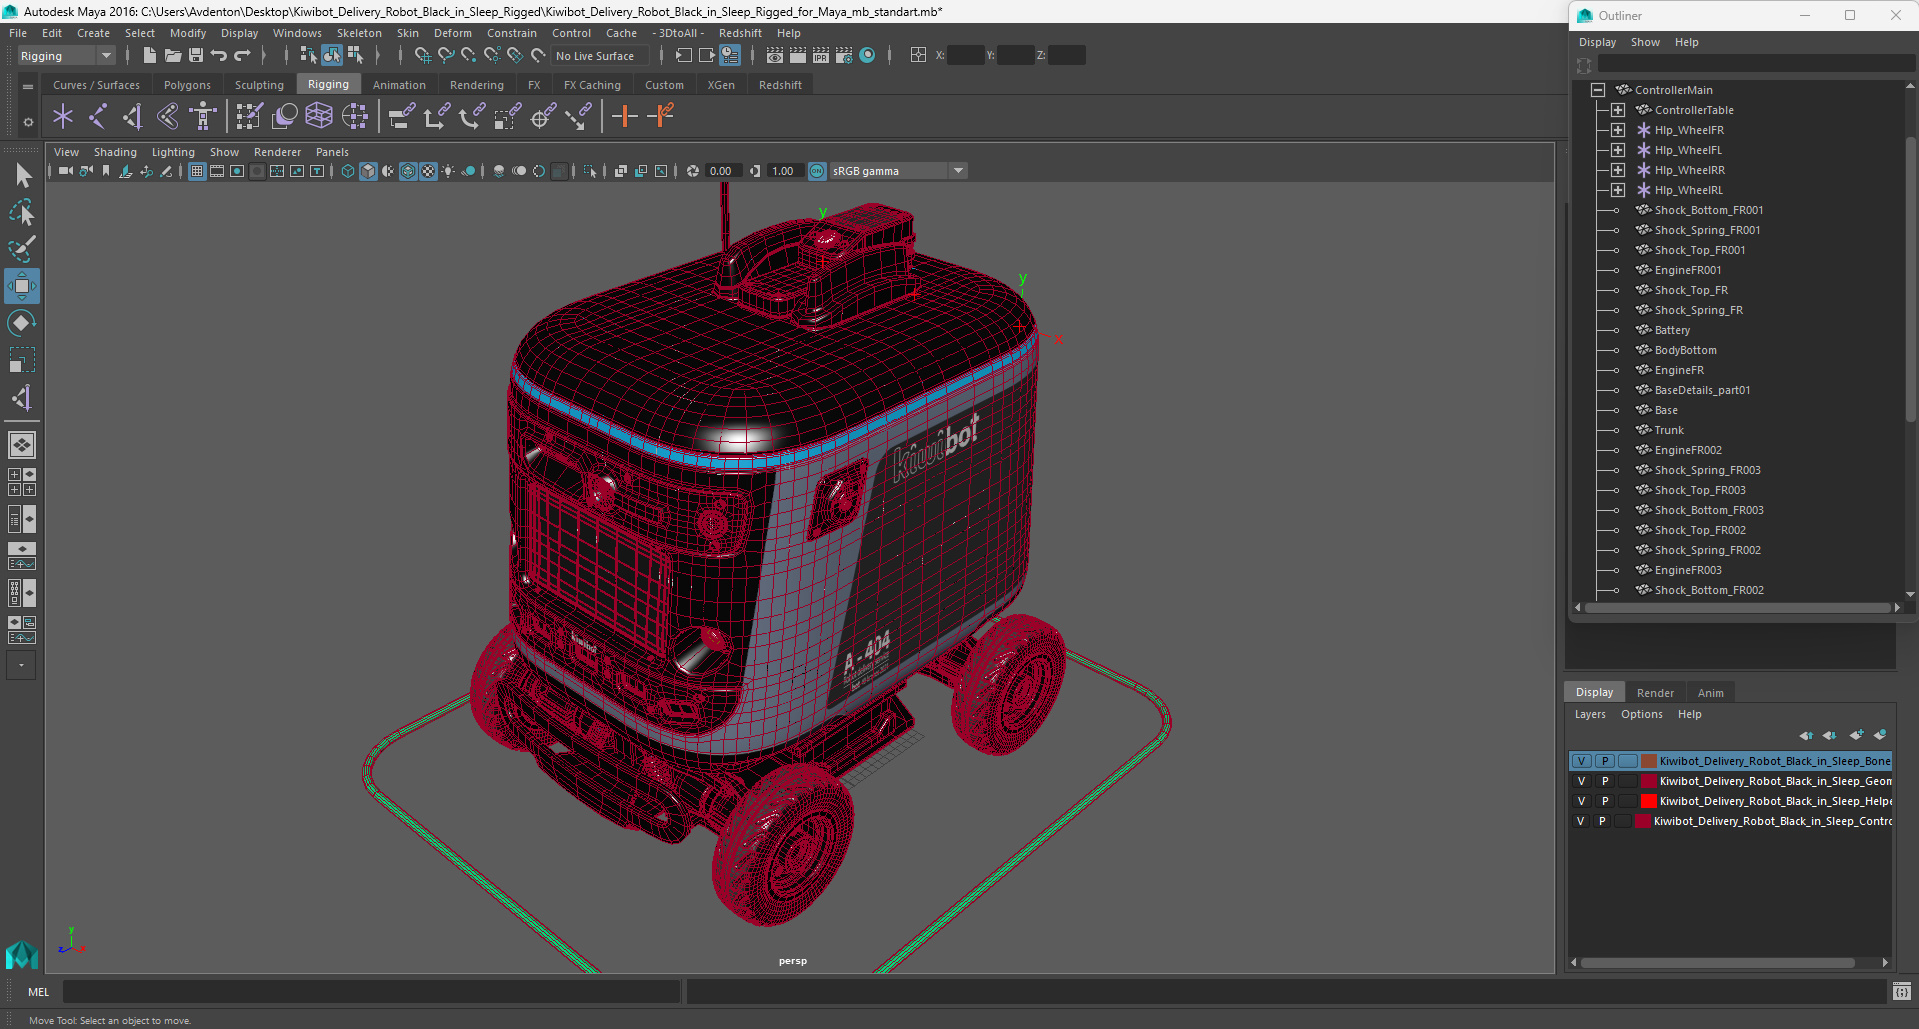Screen dimensions: 1919x1029
Task: Open the shelf options gear menu
Action: [28, 122]
